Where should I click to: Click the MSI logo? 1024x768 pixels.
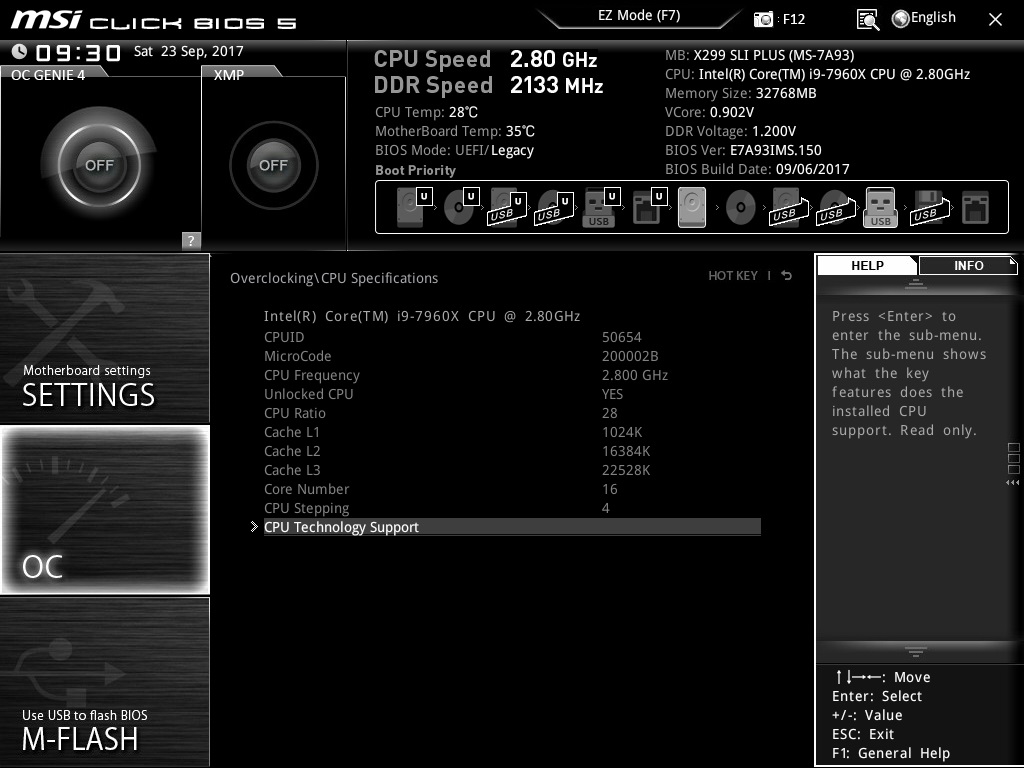click(x=46, y=20)
